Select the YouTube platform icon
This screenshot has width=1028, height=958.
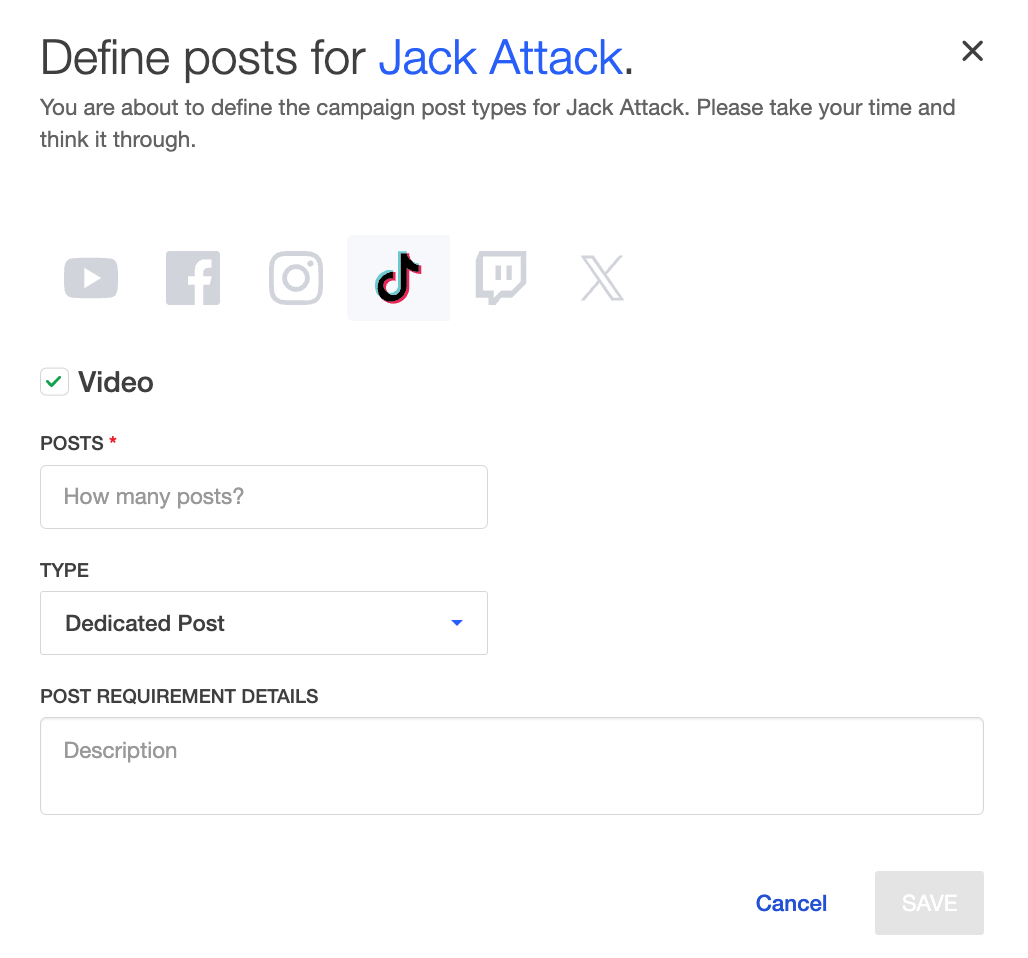click(x=90, y=278)
